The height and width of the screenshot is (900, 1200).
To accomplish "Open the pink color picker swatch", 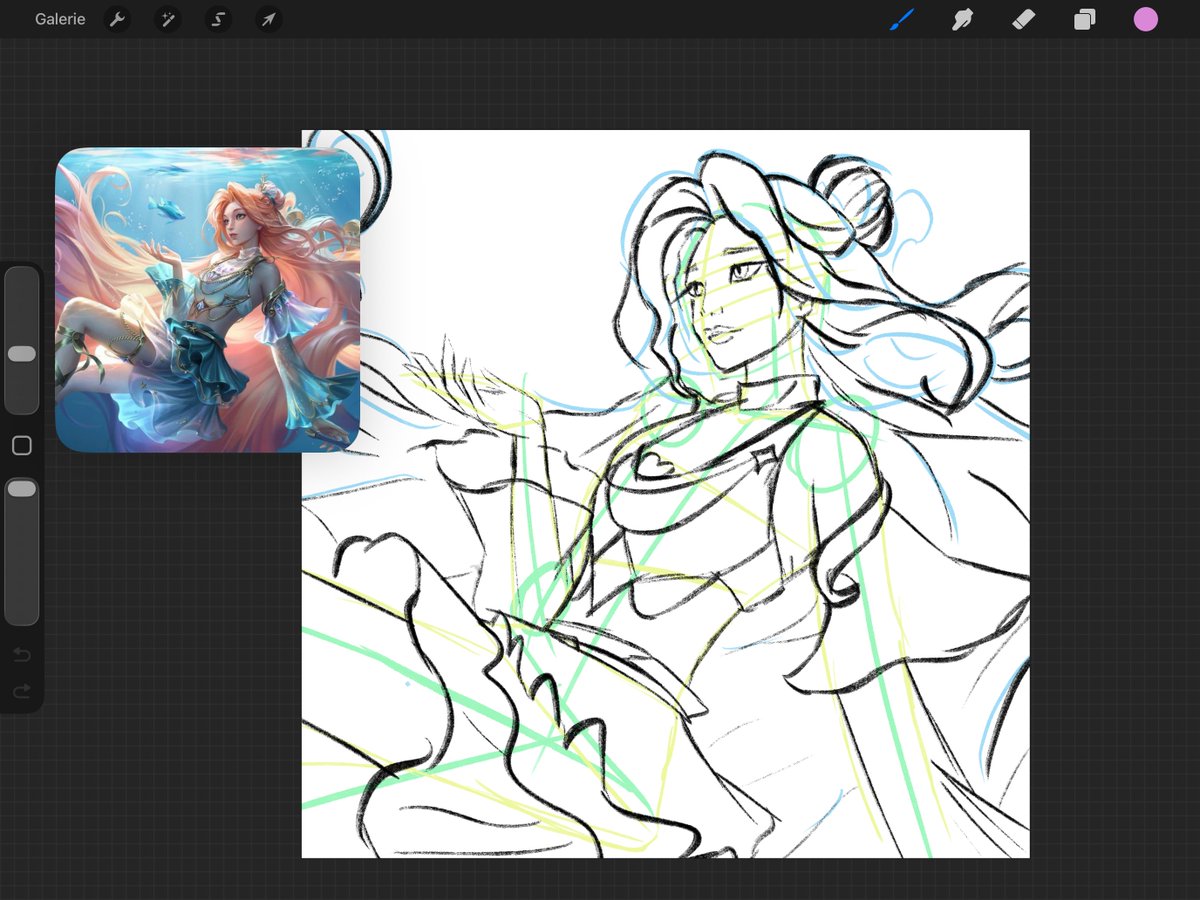I will pyautogui.click(x=1146, y=19).
